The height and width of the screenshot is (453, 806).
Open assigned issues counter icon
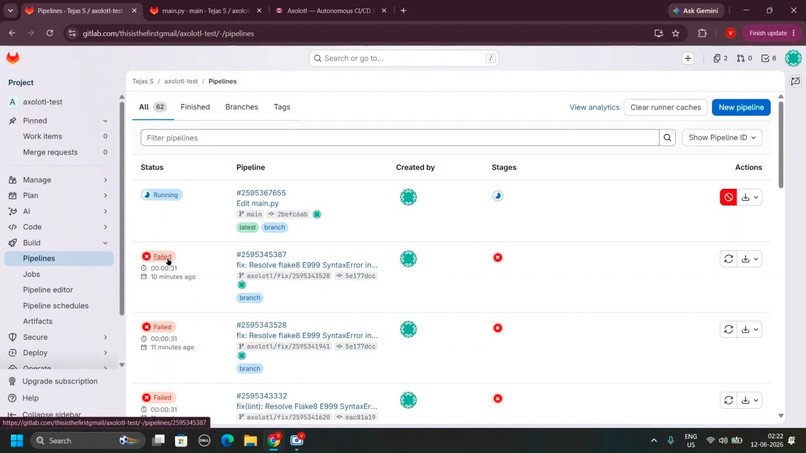point(720,58)
